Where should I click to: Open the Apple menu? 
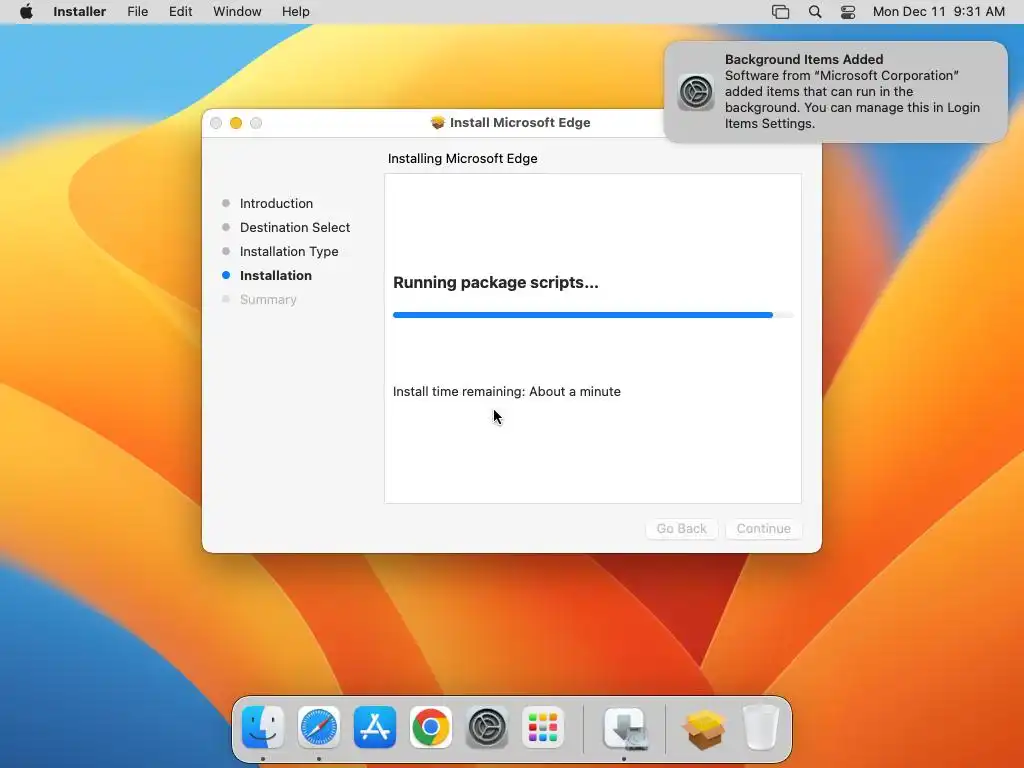tap(26, 12)
